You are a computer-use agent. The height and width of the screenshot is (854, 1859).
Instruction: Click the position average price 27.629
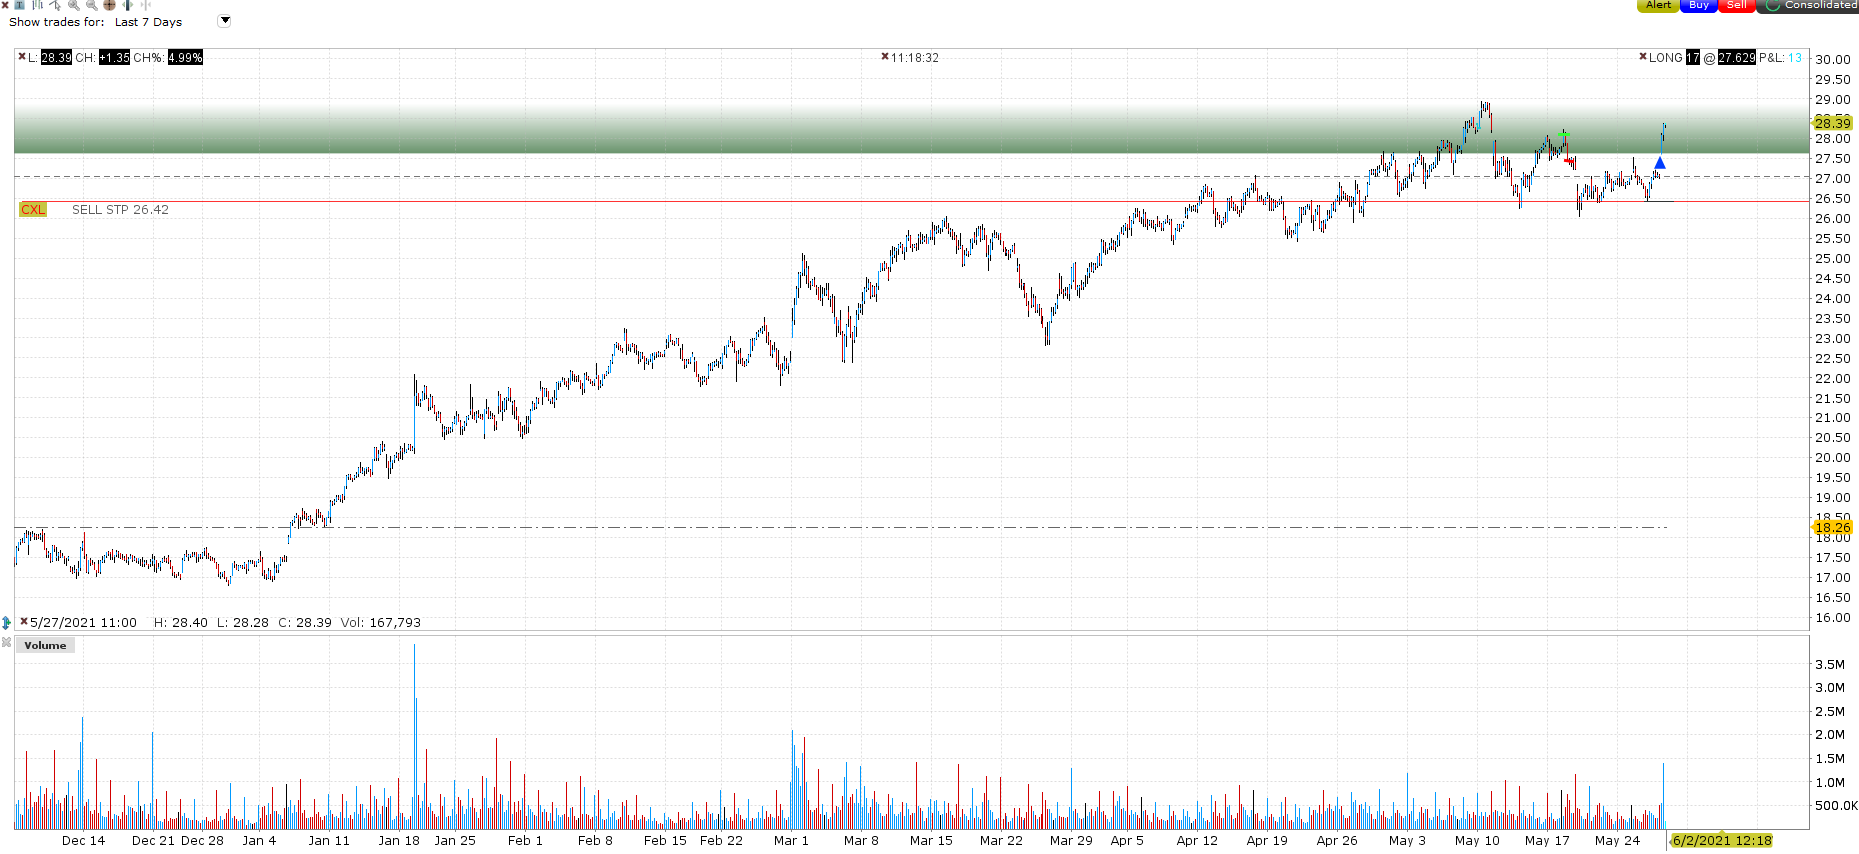pyautogui.click(x=1737, y=57)
